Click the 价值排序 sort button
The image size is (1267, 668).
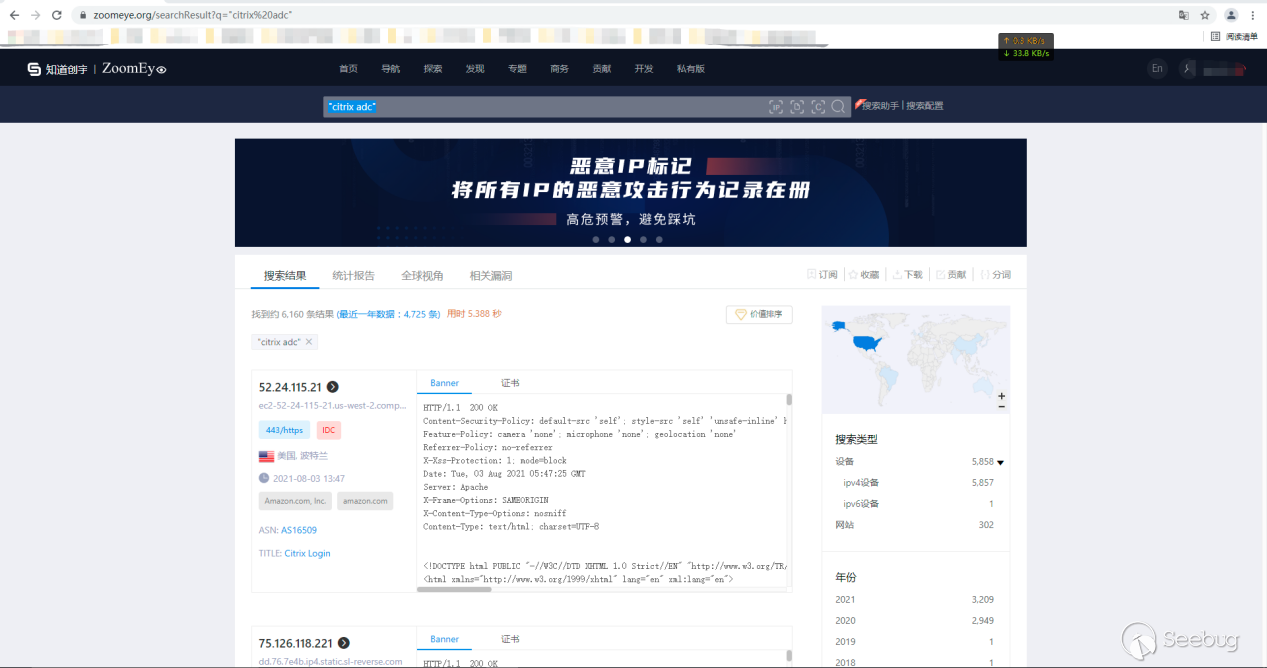pos(759,314)
